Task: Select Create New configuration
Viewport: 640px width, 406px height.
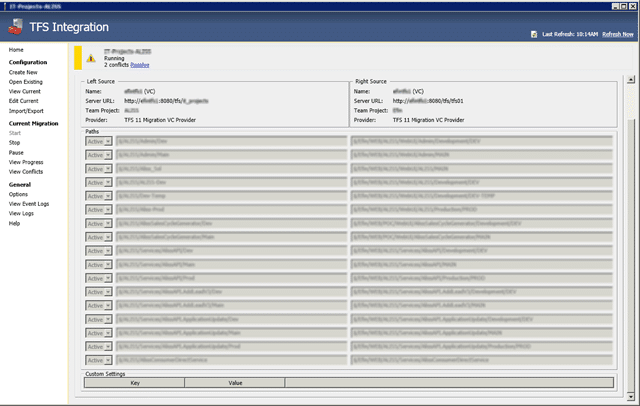Action: coord(23,72)
